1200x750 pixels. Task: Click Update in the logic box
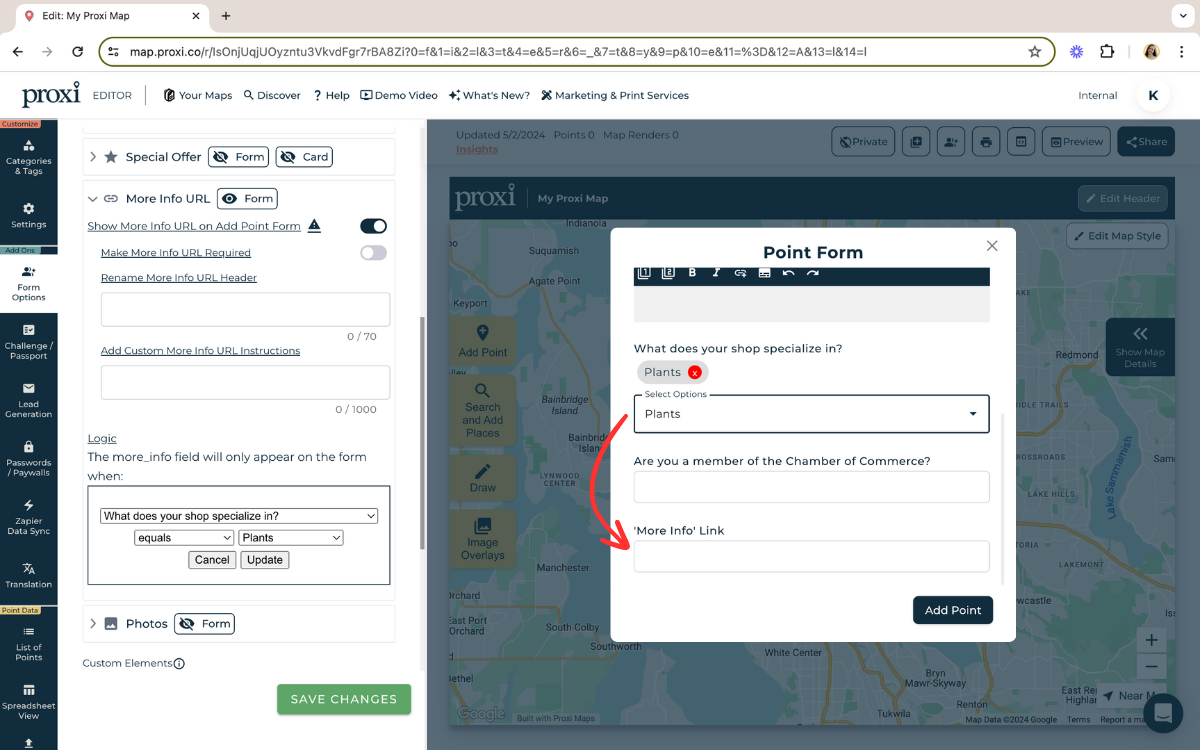point(265,560)
